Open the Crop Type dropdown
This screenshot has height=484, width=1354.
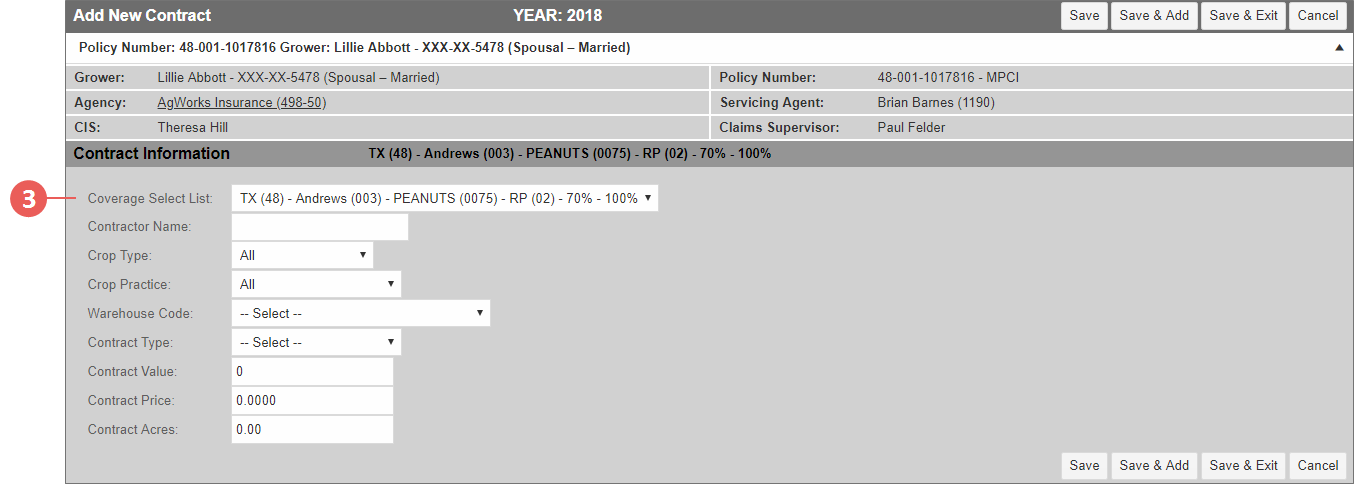coord(302,255)
